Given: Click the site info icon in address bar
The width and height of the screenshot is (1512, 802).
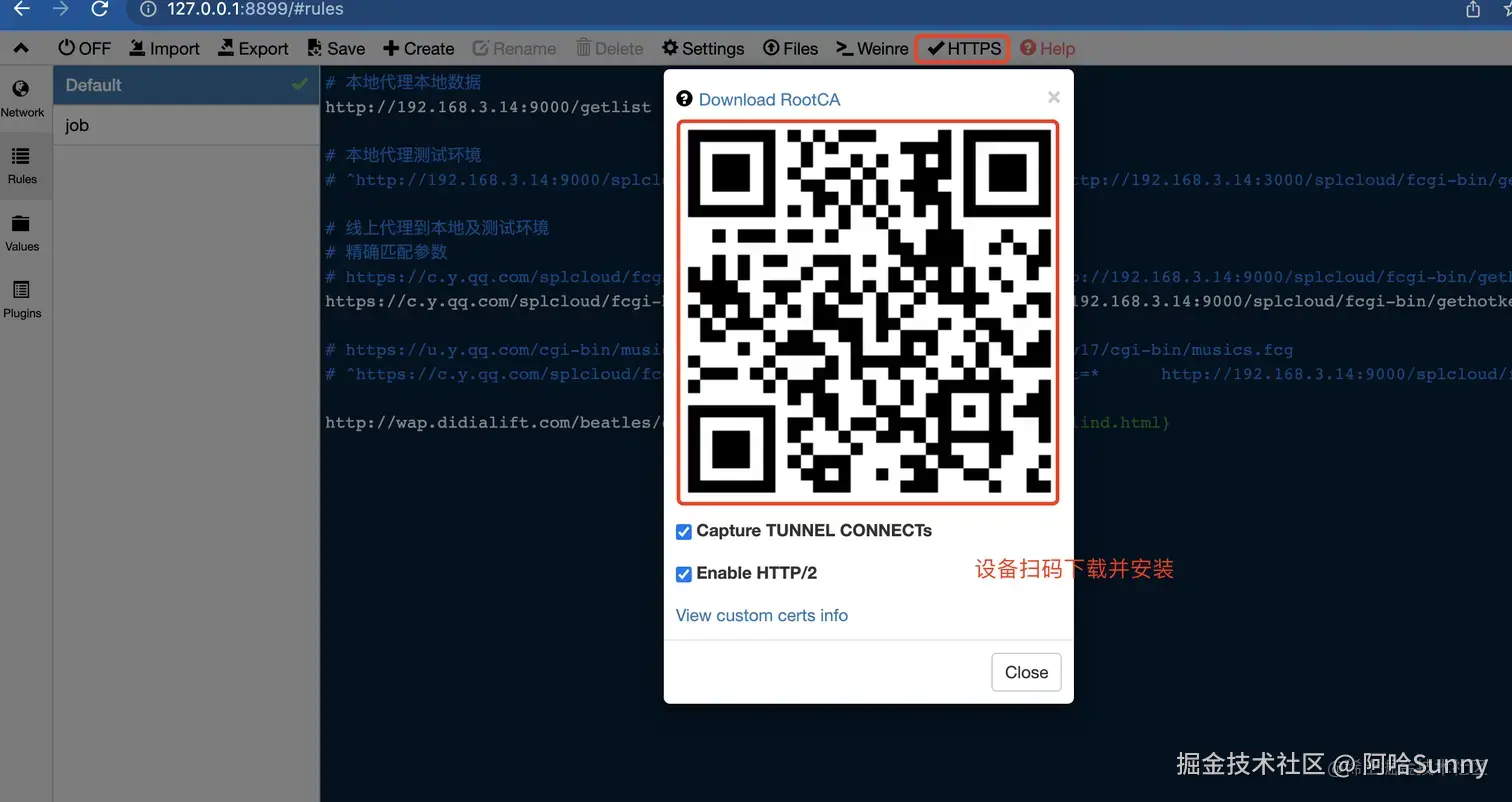Looking at the screenshot, I should coord(148,9).
